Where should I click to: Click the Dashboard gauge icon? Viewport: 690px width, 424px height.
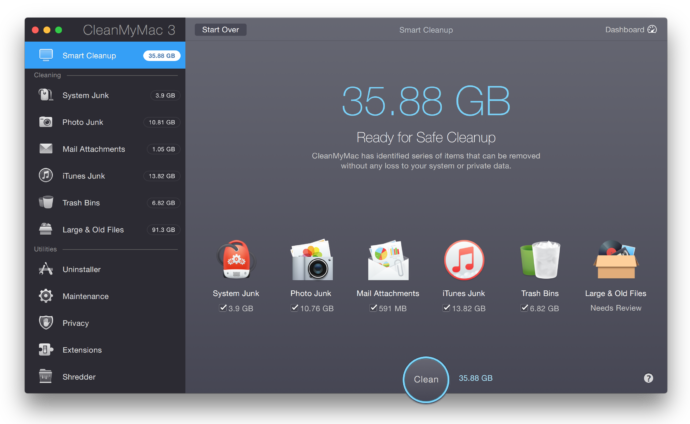[652, 29]
